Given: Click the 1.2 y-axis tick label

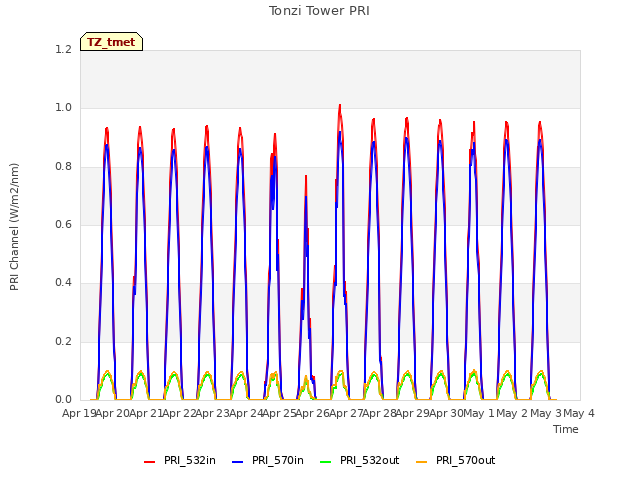Looking at the screenshot, I should click(63, 49).
